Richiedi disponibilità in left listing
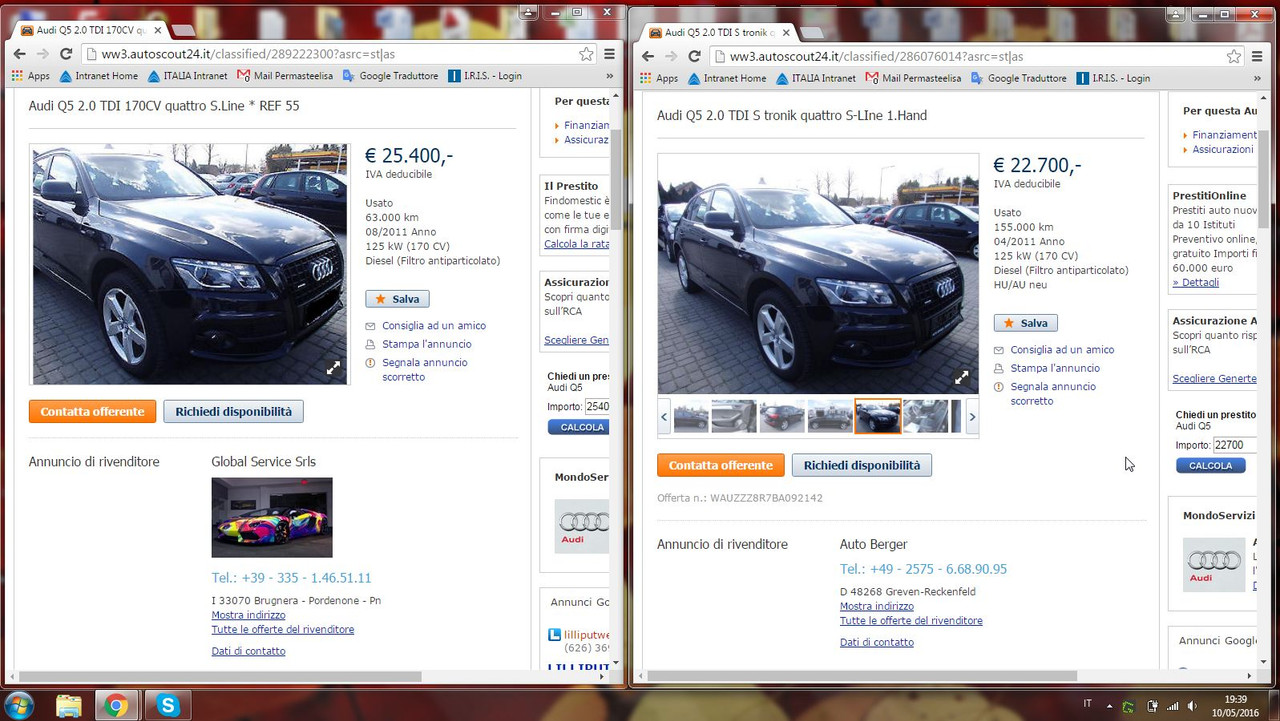Viewport: 1280px width, 721px height. click(x=233, y=411)
